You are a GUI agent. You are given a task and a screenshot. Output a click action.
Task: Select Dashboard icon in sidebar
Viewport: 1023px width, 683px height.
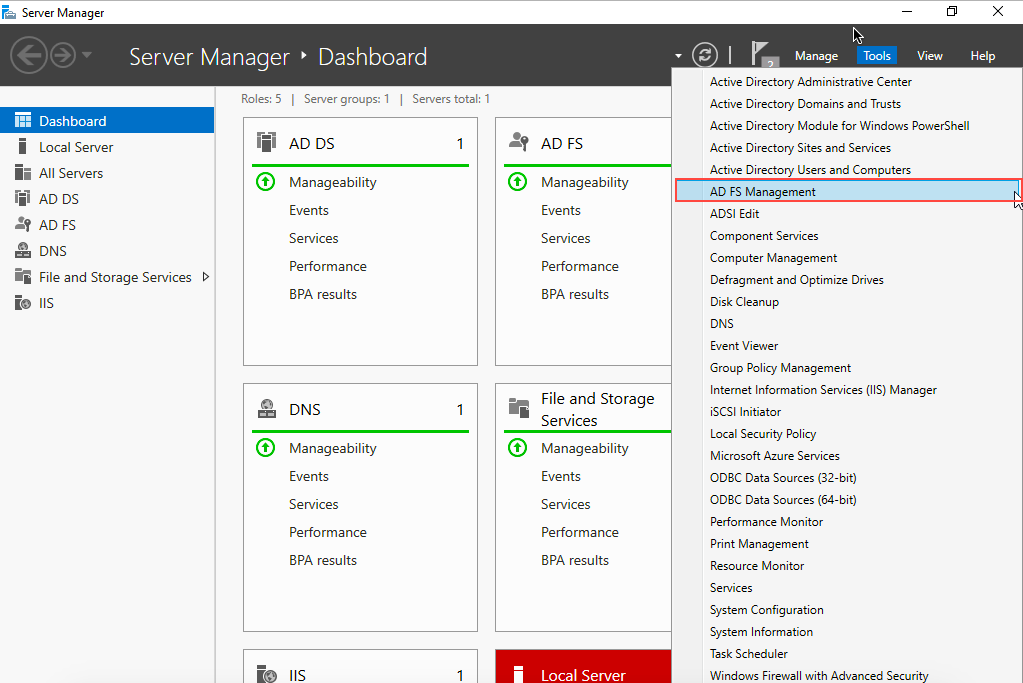click(x=23, y=121)
